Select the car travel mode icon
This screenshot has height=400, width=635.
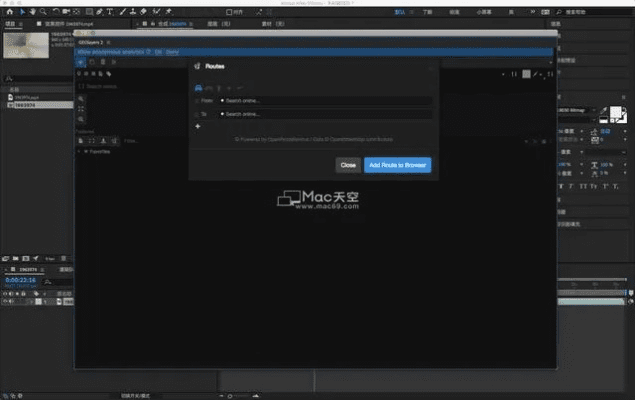197,88
